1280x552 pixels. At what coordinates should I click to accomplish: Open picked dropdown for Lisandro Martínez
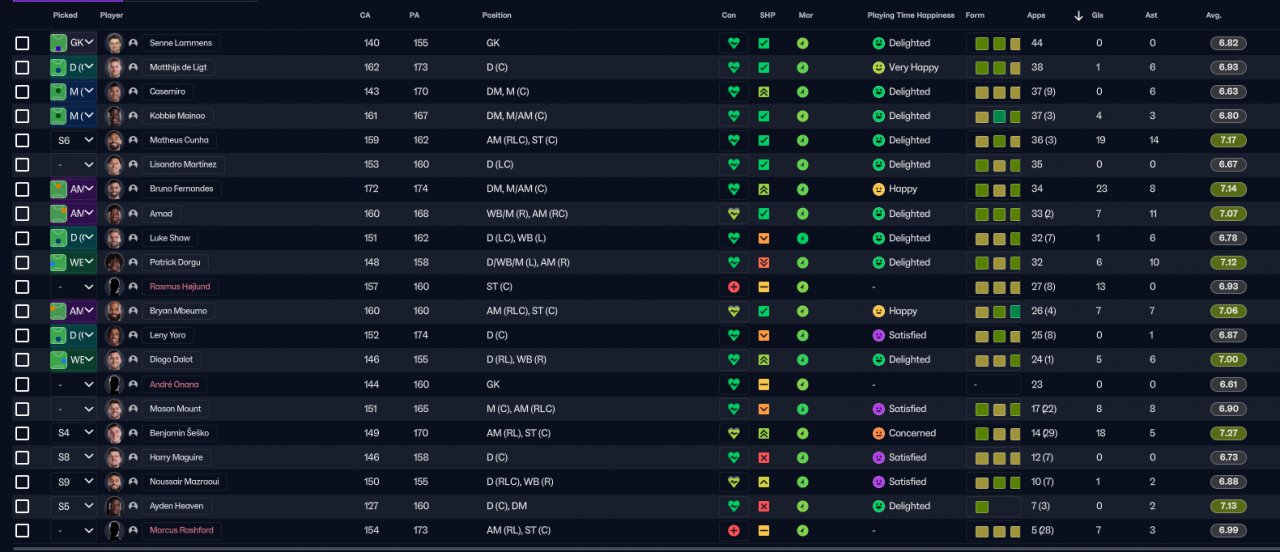coord(73,165)
